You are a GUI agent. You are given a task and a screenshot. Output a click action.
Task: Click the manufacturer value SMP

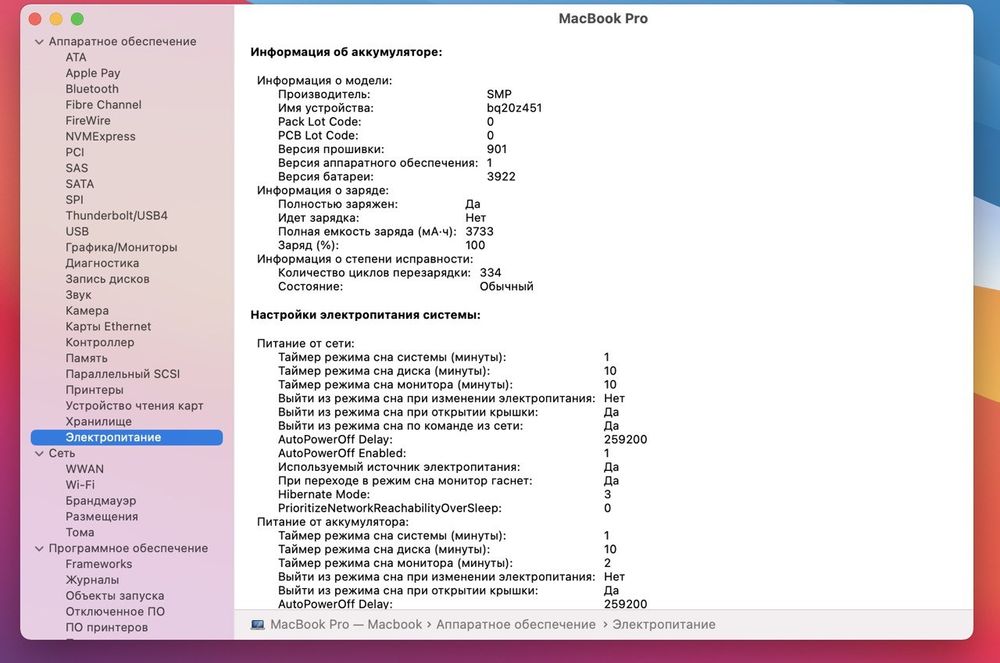[499, 95]
